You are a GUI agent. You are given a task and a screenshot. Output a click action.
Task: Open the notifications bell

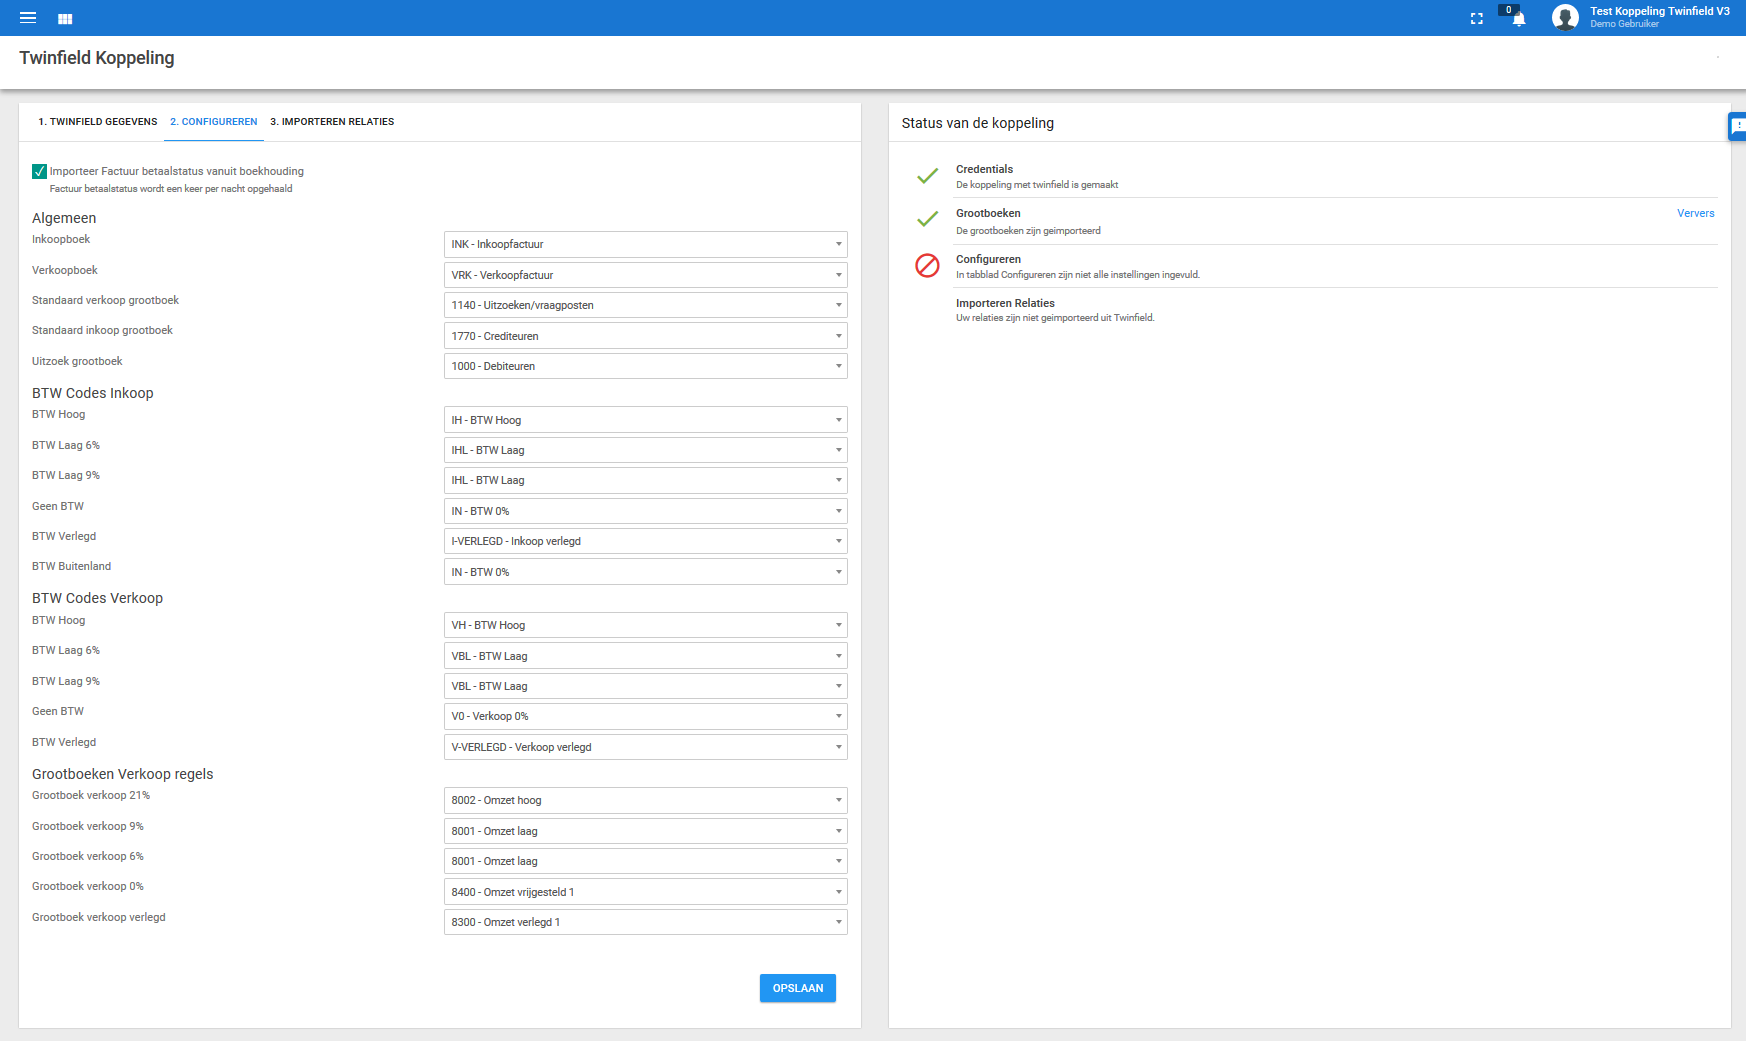(1518, 18)
